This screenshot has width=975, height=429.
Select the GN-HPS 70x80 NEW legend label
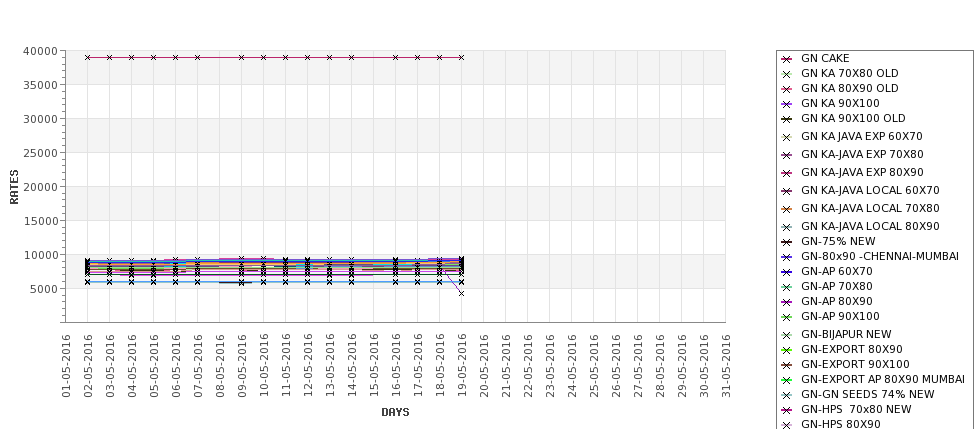tap(856, 408)
